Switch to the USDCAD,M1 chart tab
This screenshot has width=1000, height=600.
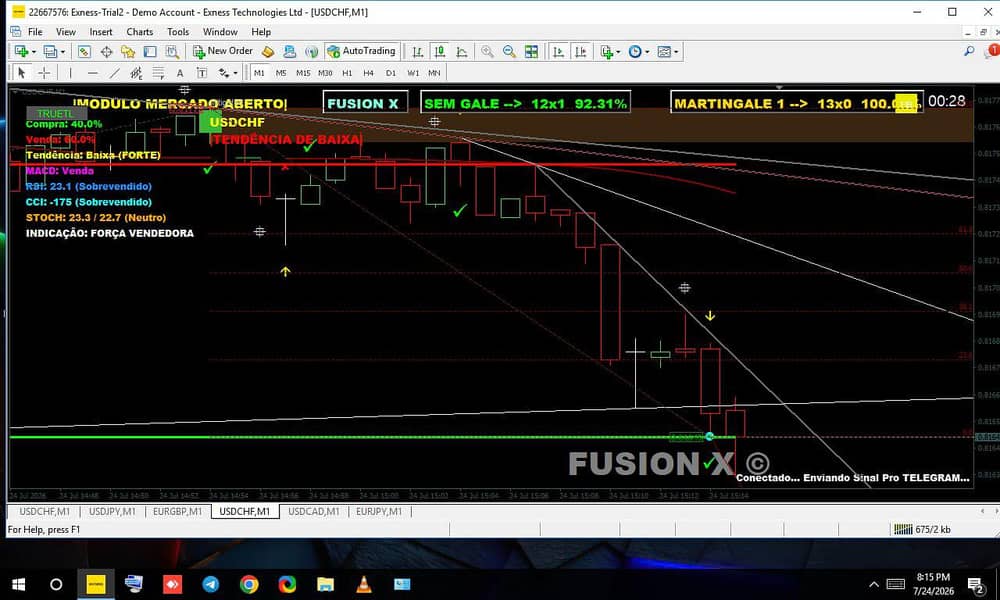tap(314, 511)
